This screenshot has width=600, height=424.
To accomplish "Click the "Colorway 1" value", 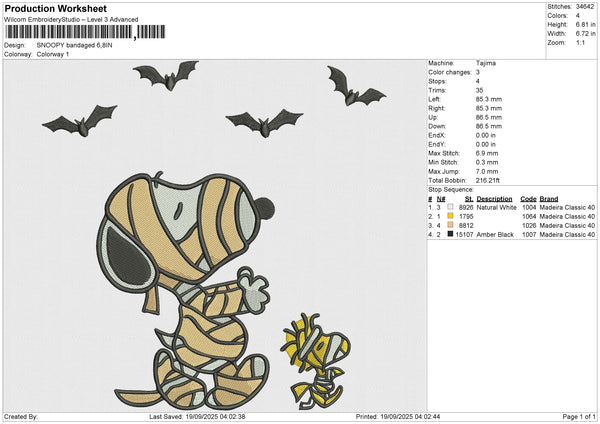I will pos(53,54).
